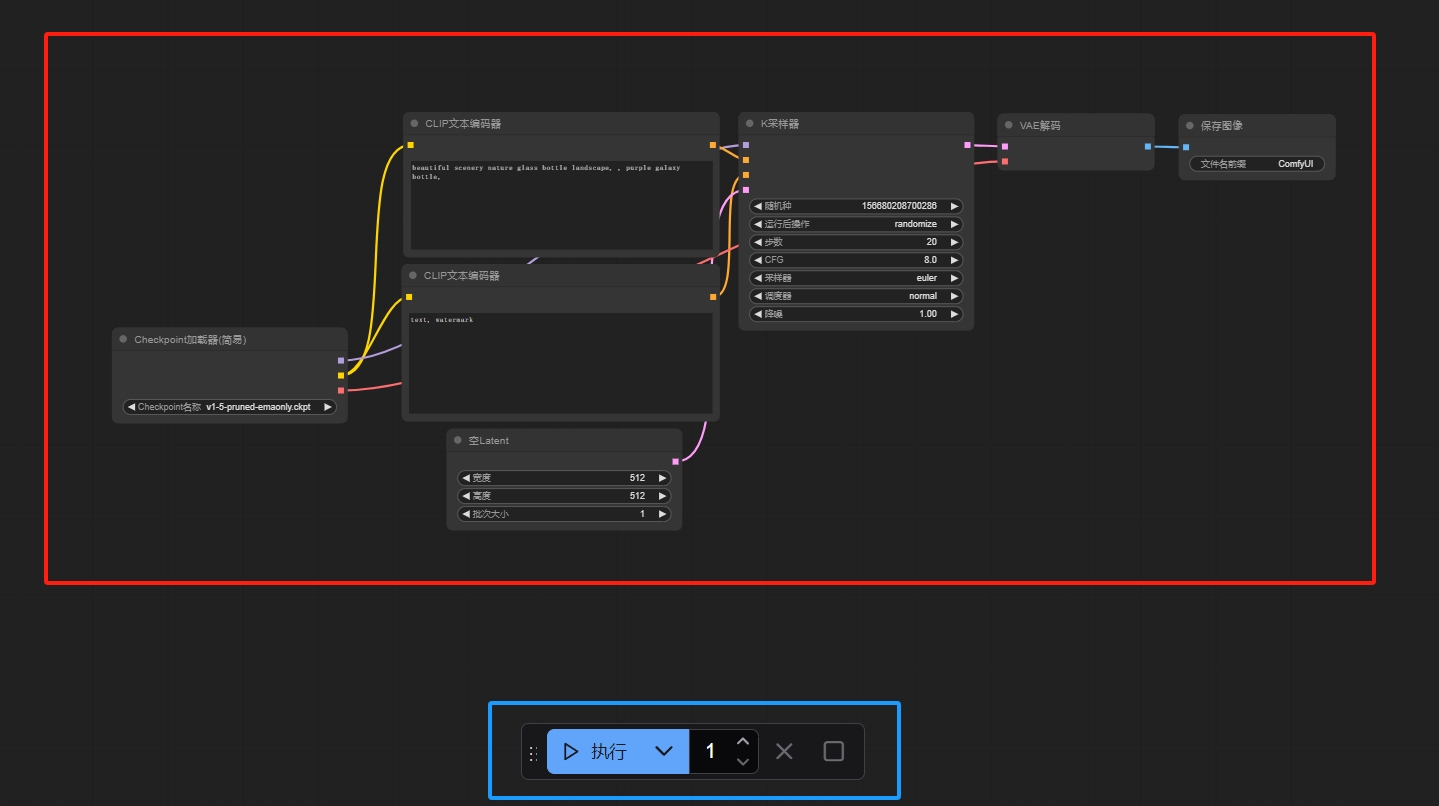Decrease 高度 with its left arrow
The width and height of the screenshot is (1439, 806).
coord(466,496)
